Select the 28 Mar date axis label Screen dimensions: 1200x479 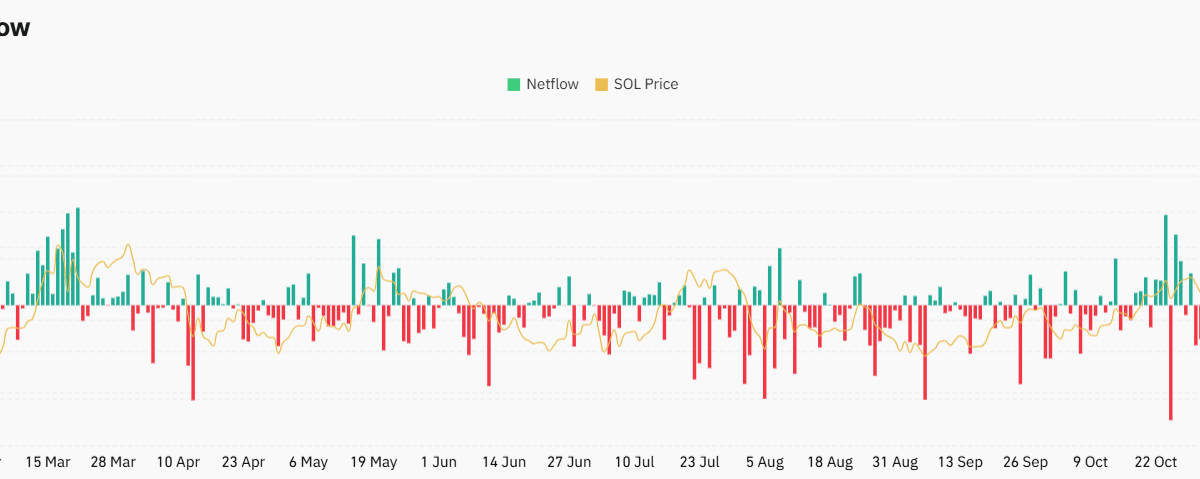113,462
